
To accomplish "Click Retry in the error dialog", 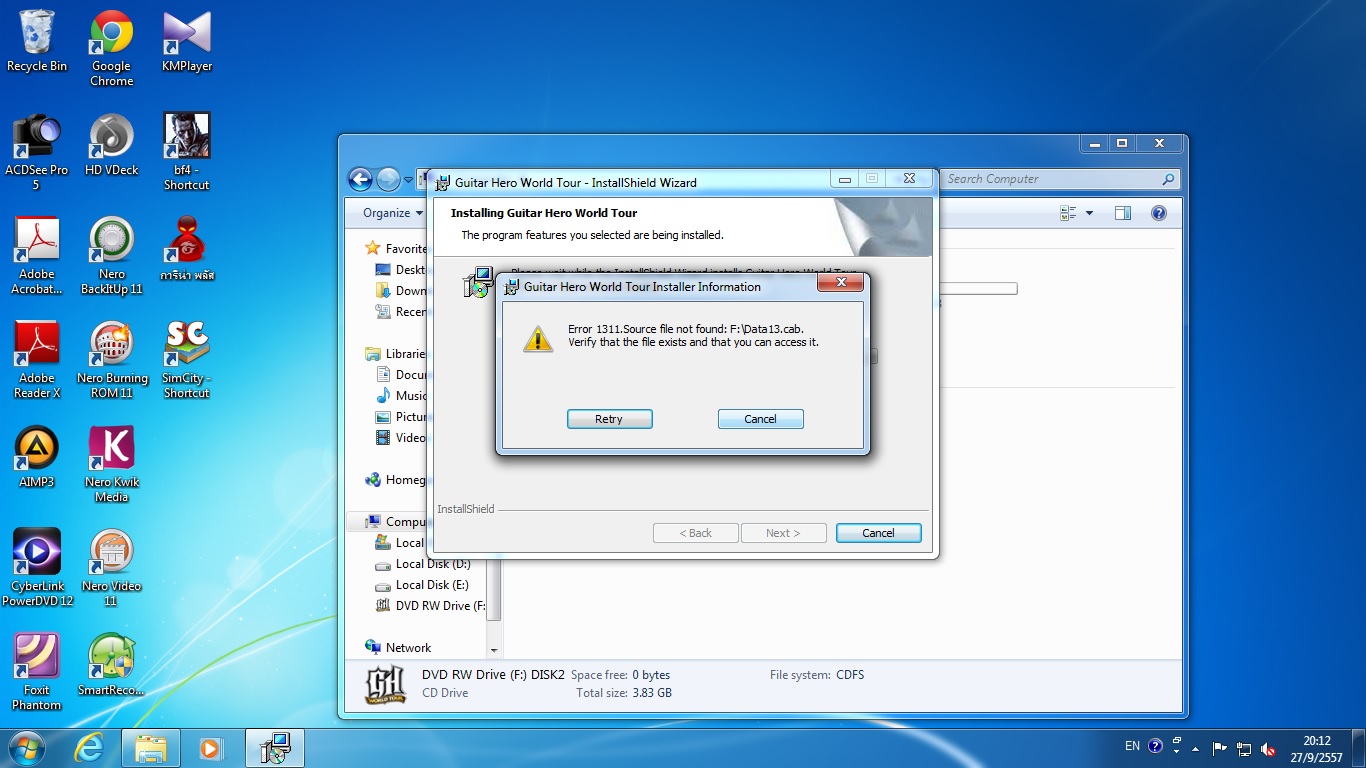I will [x=609, y=419].
